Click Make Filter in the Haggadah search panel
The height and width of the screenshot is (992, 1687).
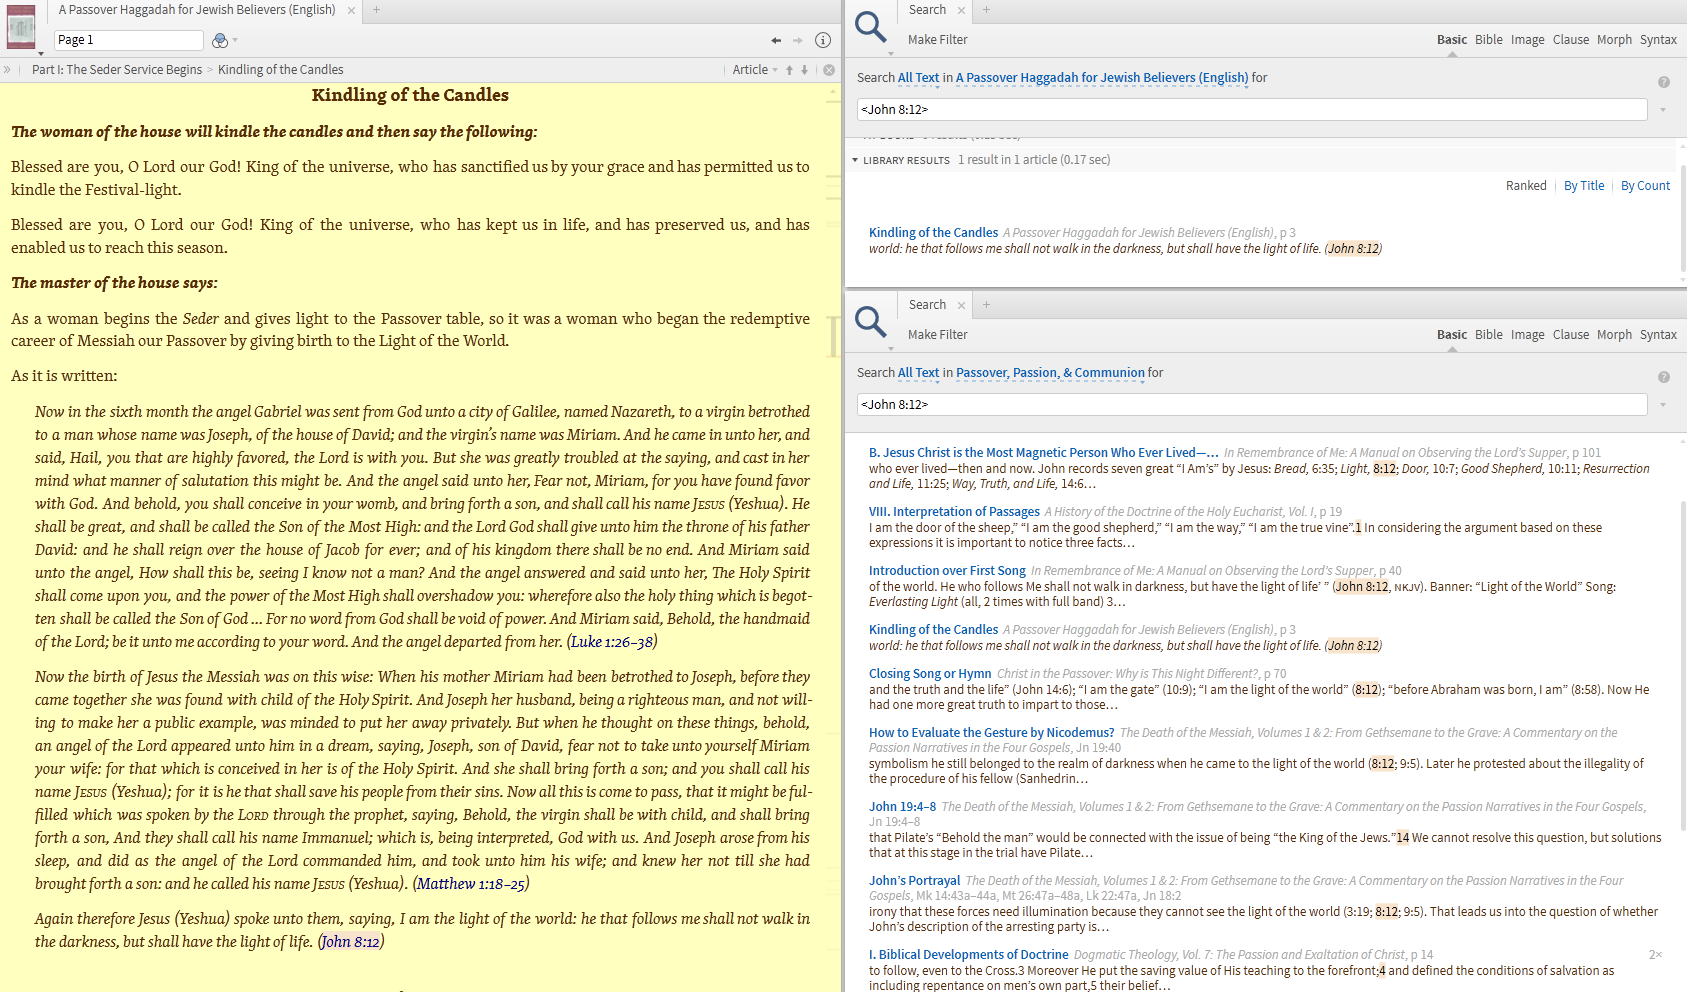[937, 40]
